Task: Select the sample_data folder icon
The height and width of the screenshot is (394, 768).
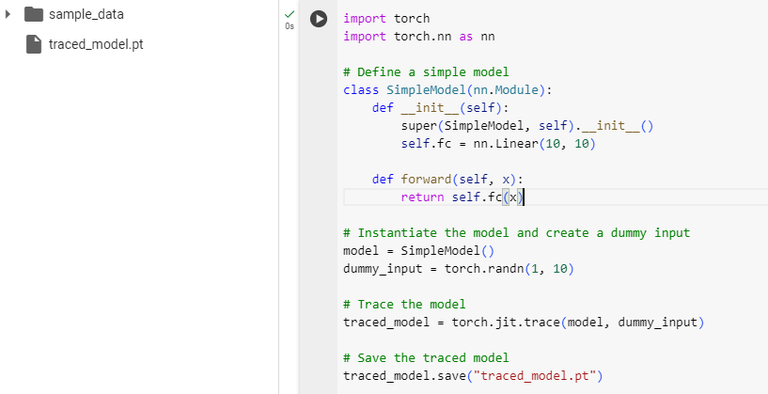Action: point(33,14)
